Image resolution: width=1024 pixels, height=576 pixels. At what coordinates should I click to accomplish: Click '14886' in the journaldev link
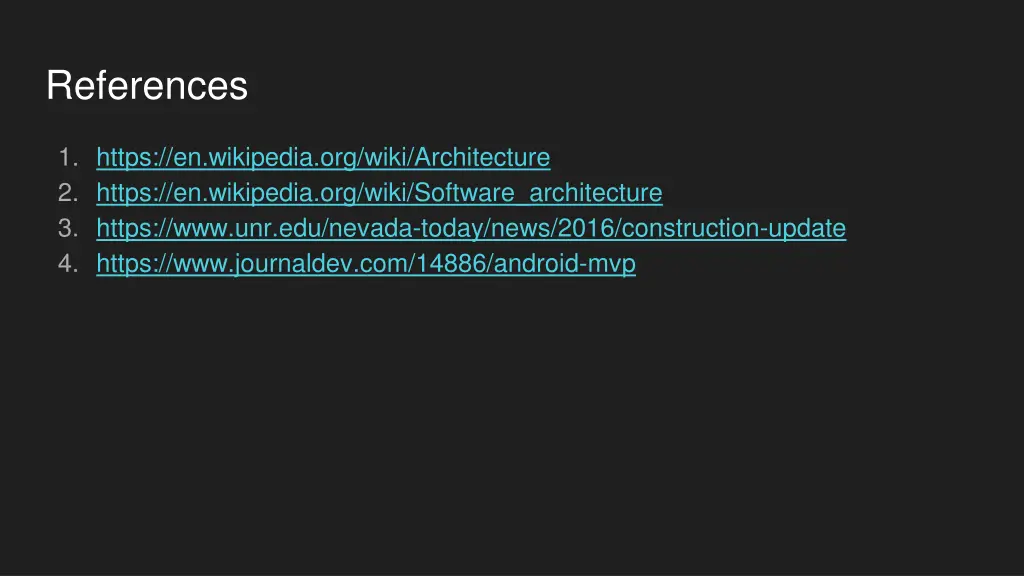coord(451,263)
